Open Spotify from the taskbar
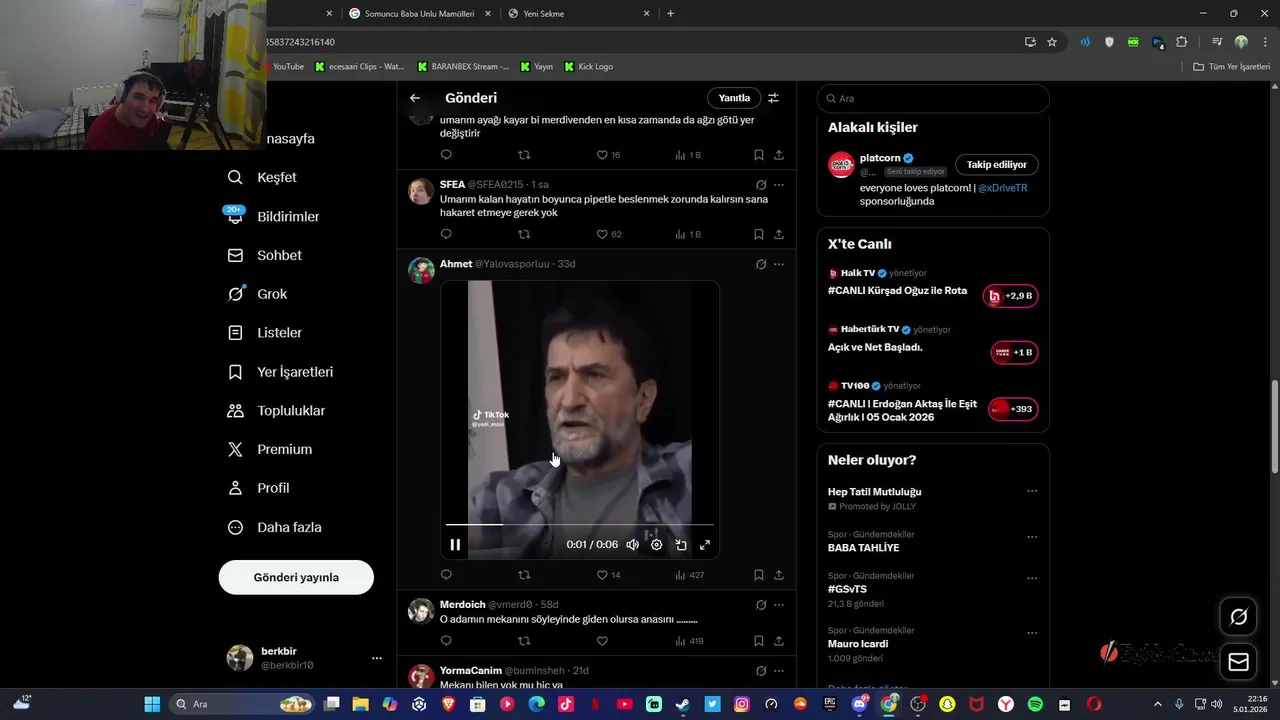The width and height of the screenshot is (1280, 720). click(x=1035, y=704)
